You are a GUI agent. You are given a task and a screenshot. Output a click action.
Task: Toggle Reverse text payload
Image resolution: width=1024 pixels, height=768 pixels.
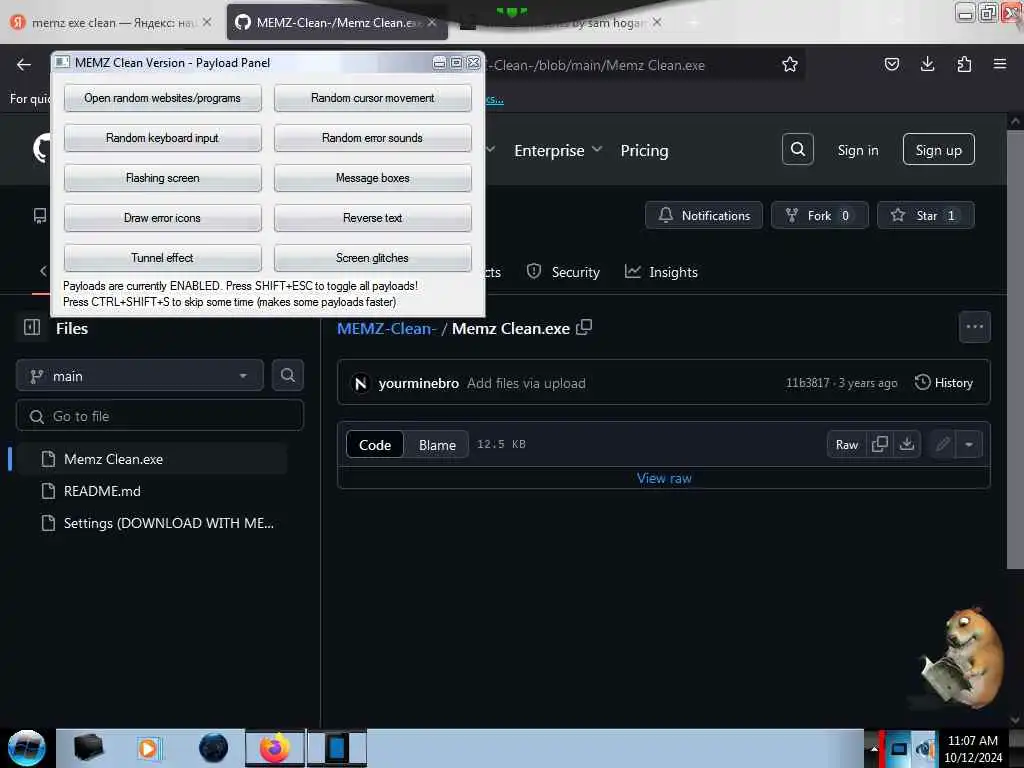[x=372, y=217]
